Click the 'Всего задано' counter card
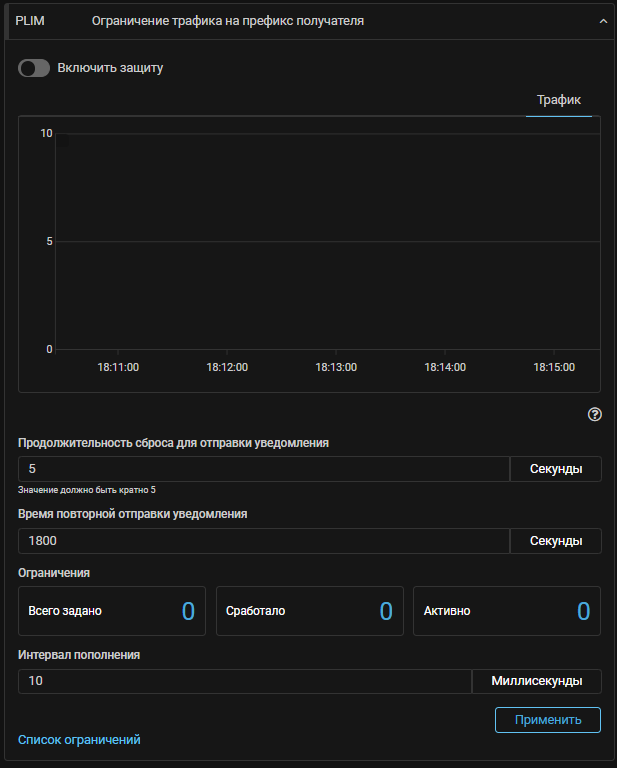617x768 pixels. point(111,611)
